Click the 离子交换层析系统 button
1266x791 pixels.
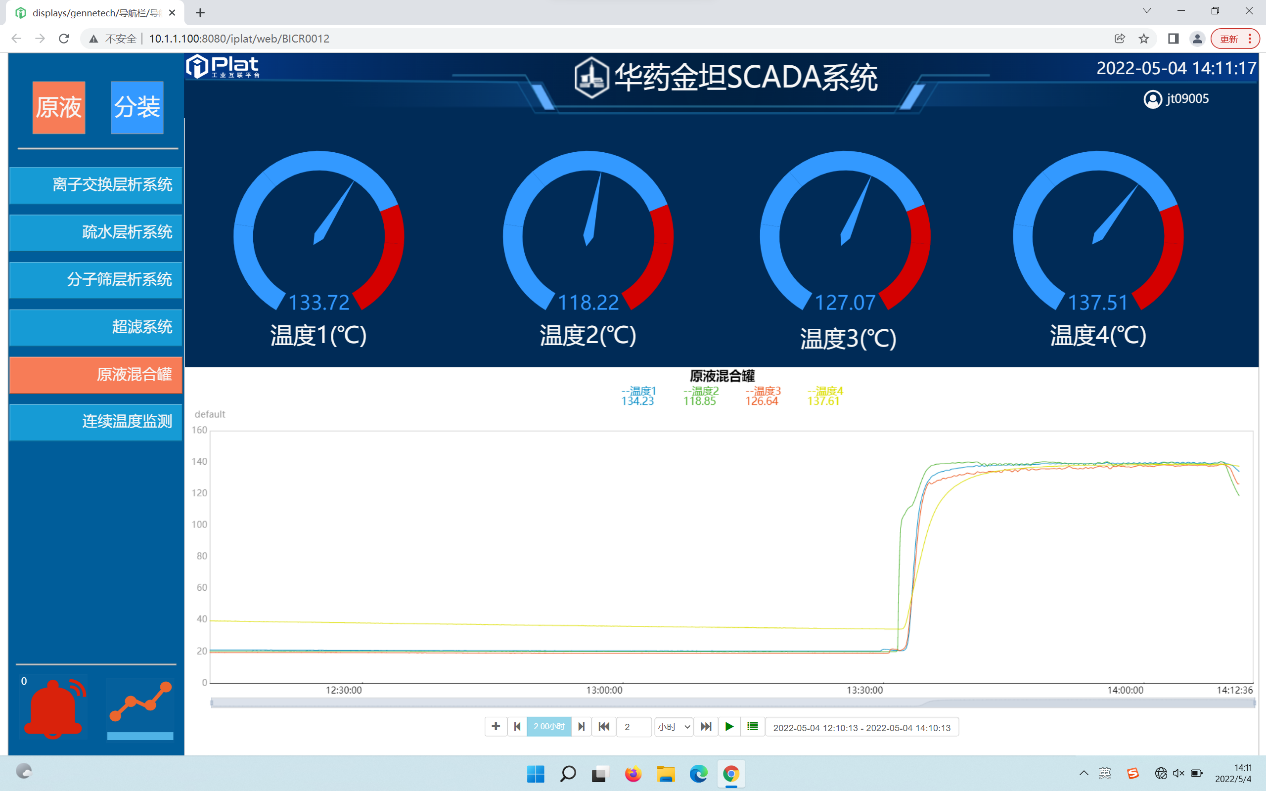[x=96, y=185]
